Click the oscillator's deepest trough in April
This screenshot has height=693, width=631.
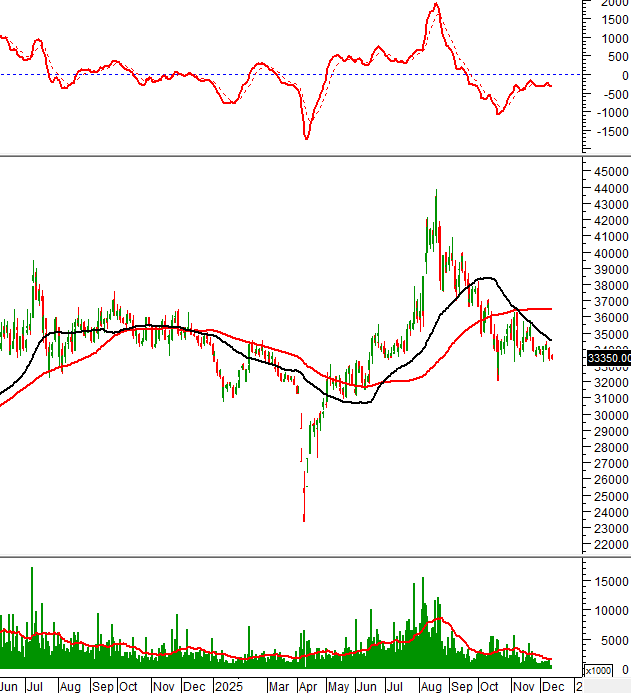tap(306, 138)
